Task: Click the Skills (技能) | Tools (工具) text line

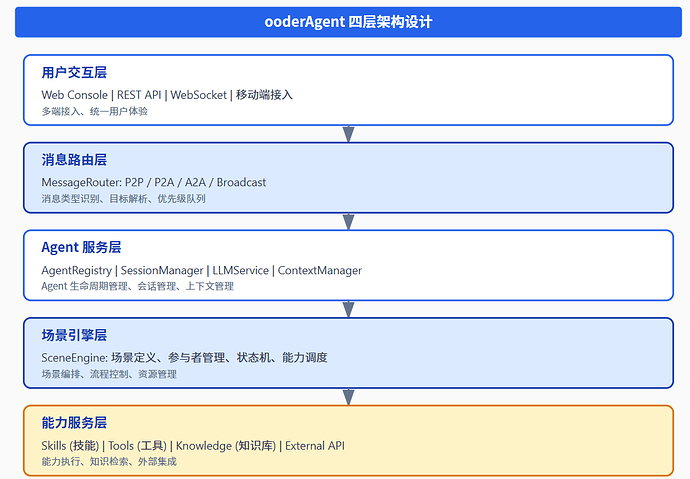Action: [193, 446]
